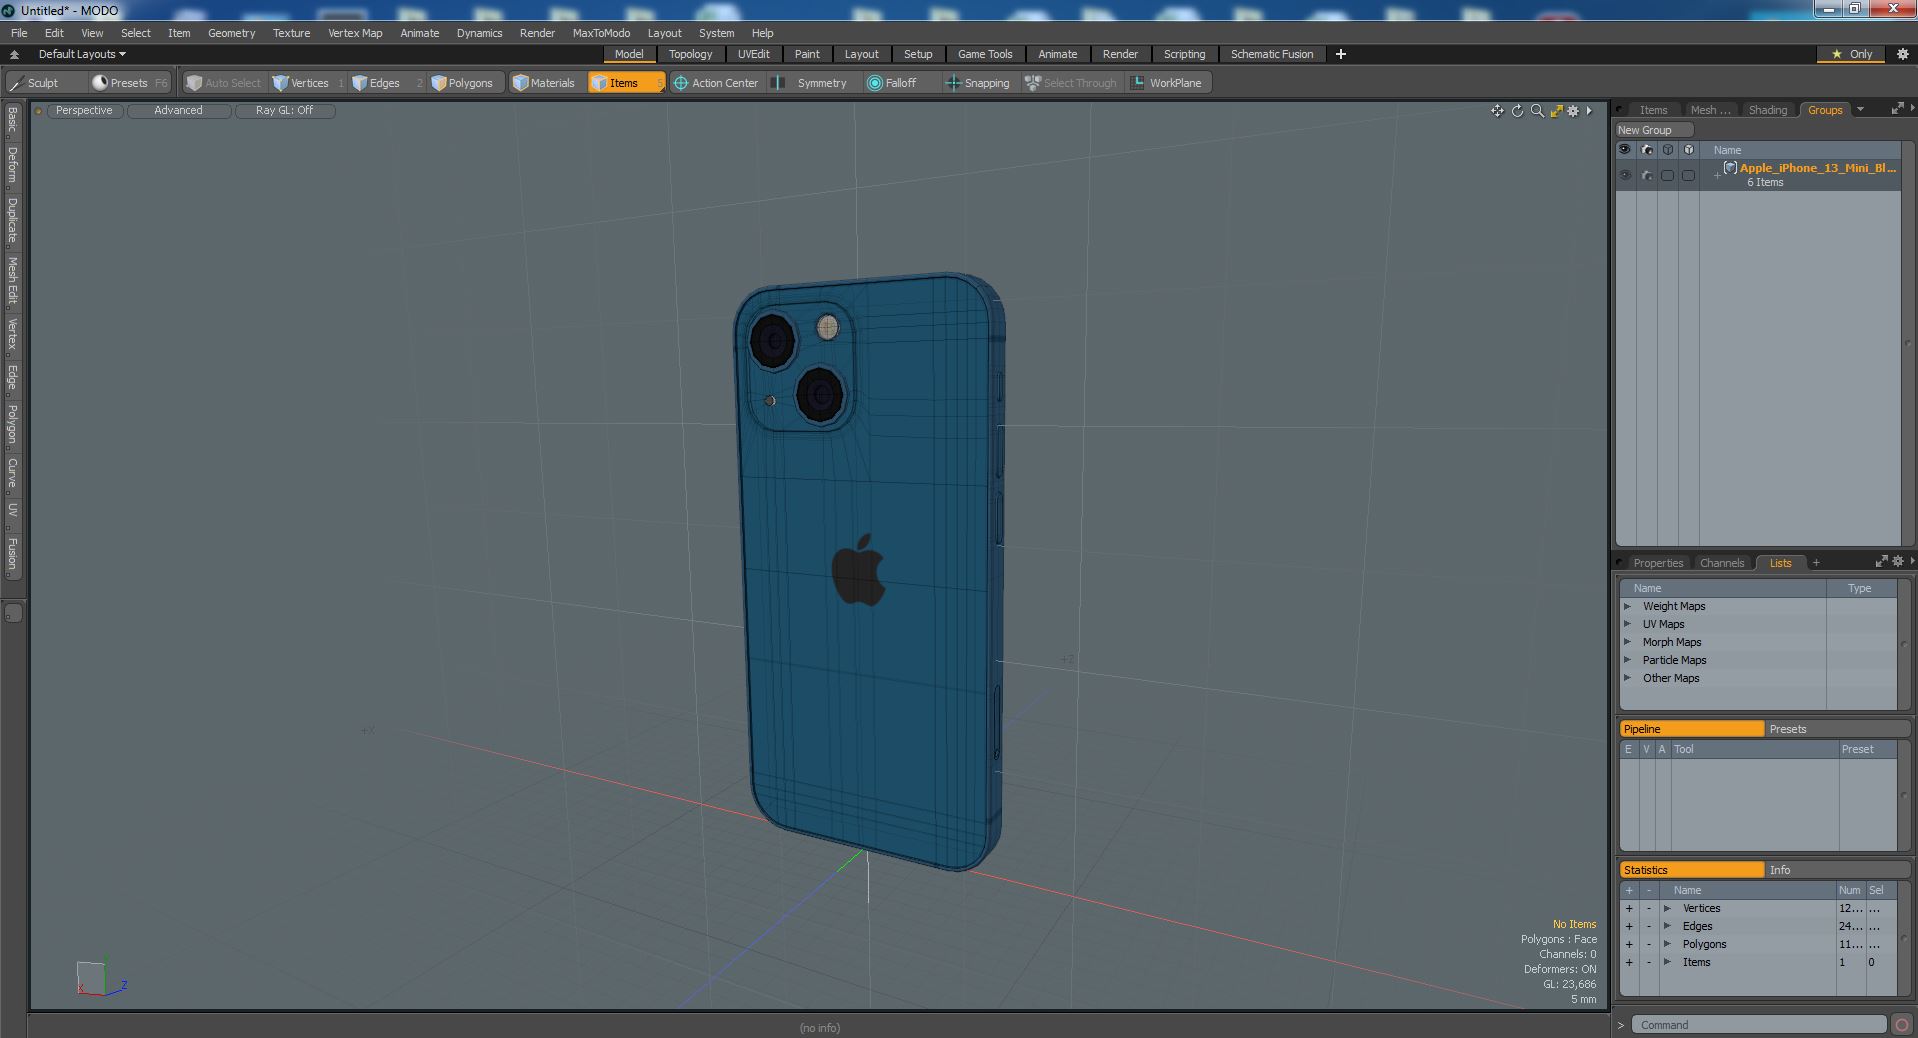Switch to Edges selection mode

(x=385, y=83)
